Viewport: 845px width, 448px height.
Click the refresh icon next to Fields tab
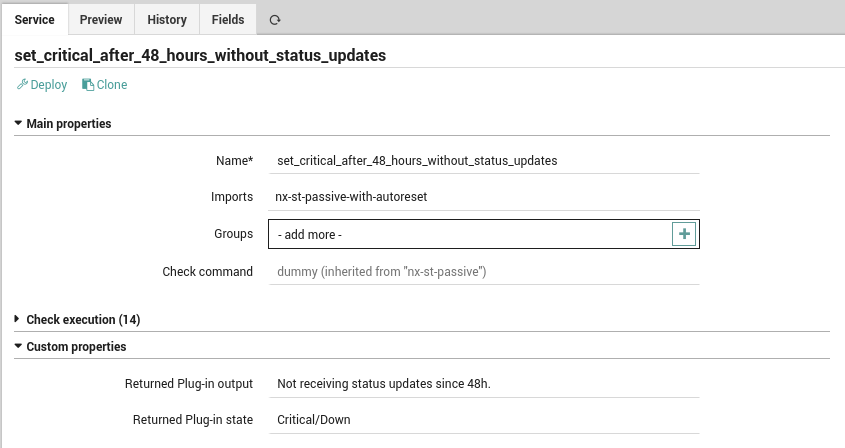pyautogui.click(x=275, y=20)
